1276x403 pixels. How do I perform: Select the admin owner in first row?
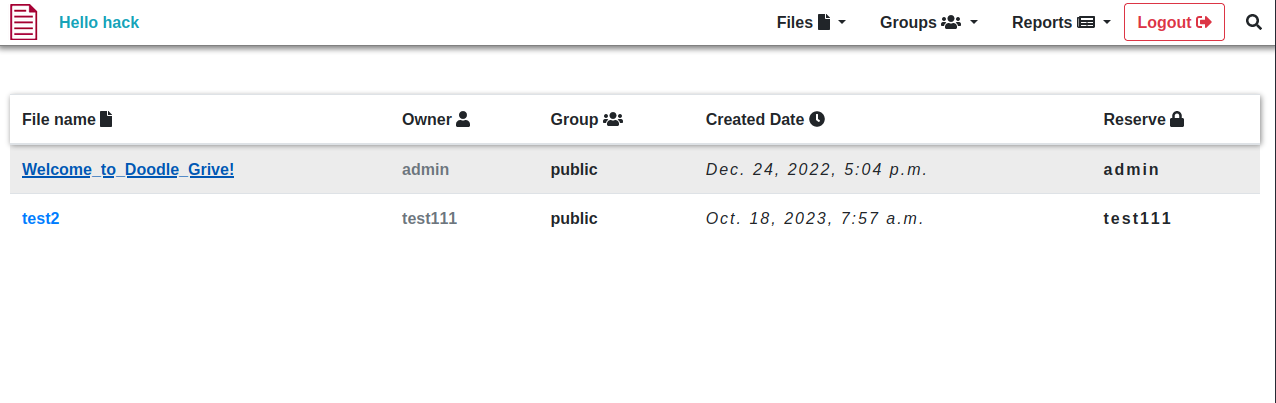point(426,169)
